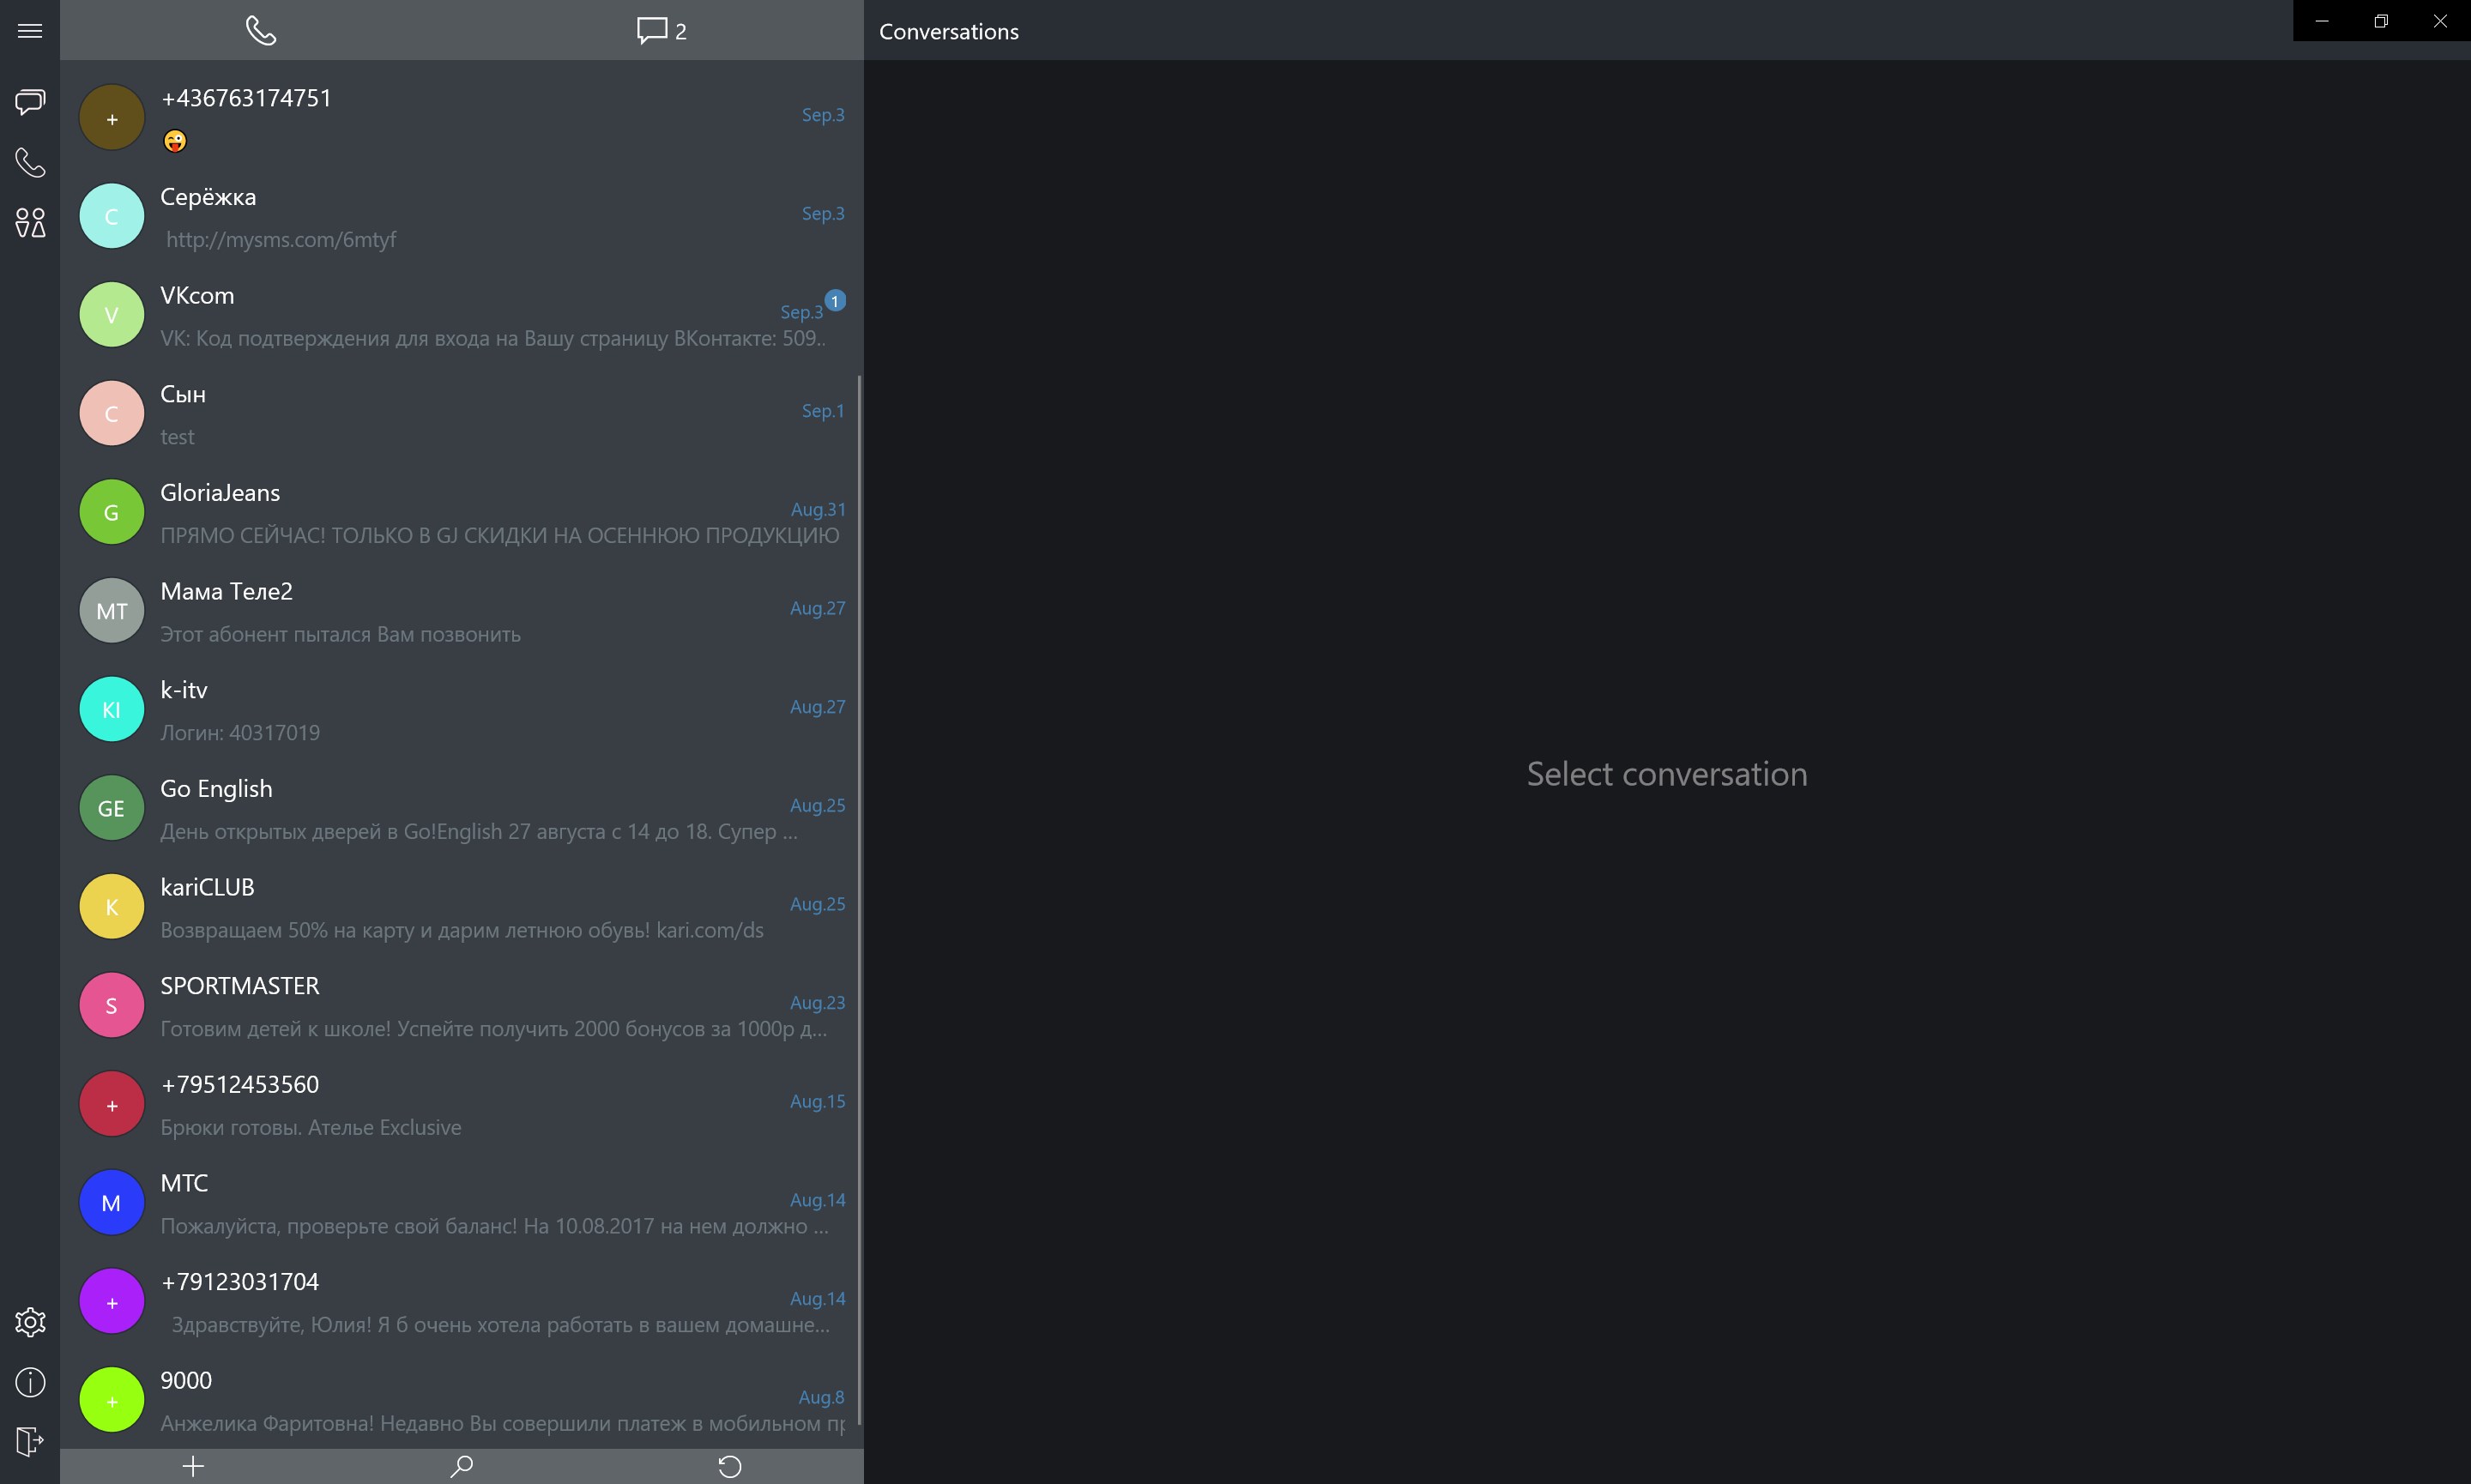Compose a new message with the plus icon
Viewport: 2471px width, 1484px height.
pyautogui.click(x=192, y=1466)
